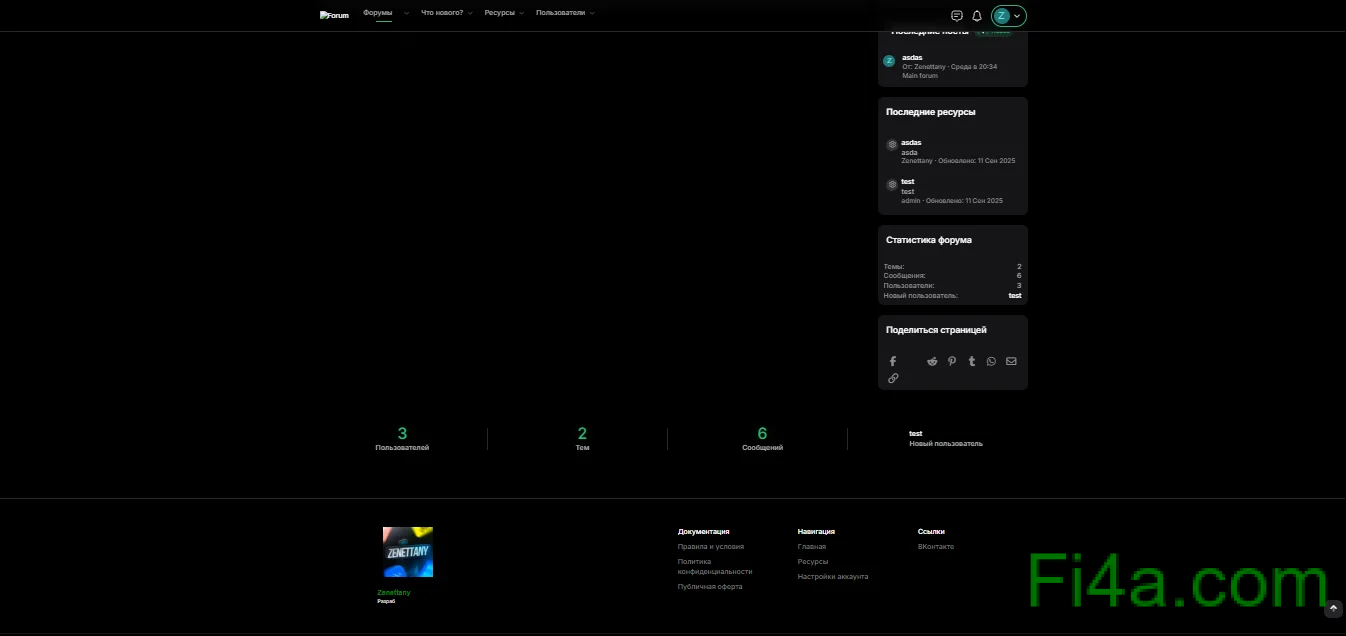1346x636 pixels.
Task: Share page on Reddit
Action: (x=932, y=361)
